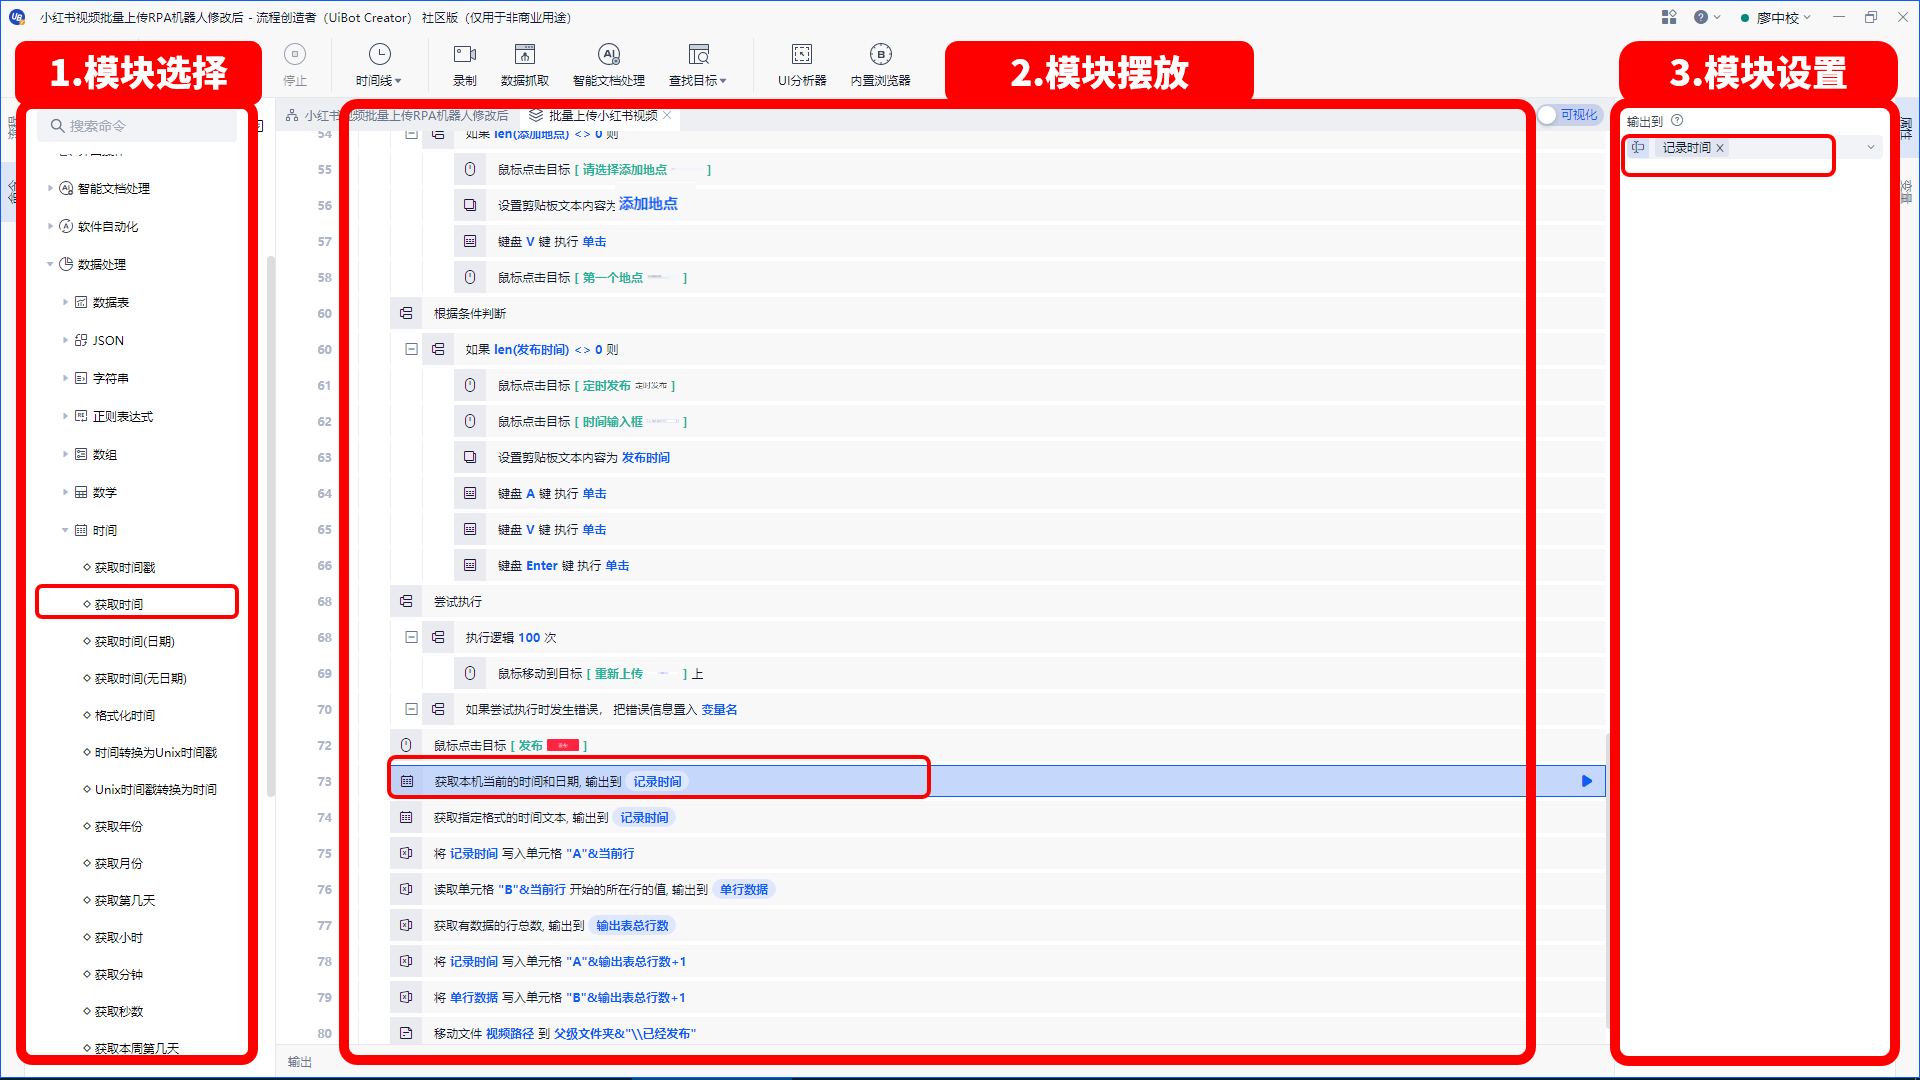Image resolution: width=1920 pixels, height=1080 pixels.
Task: Select the 获取时间戳 command
Action: pos(125,567)
